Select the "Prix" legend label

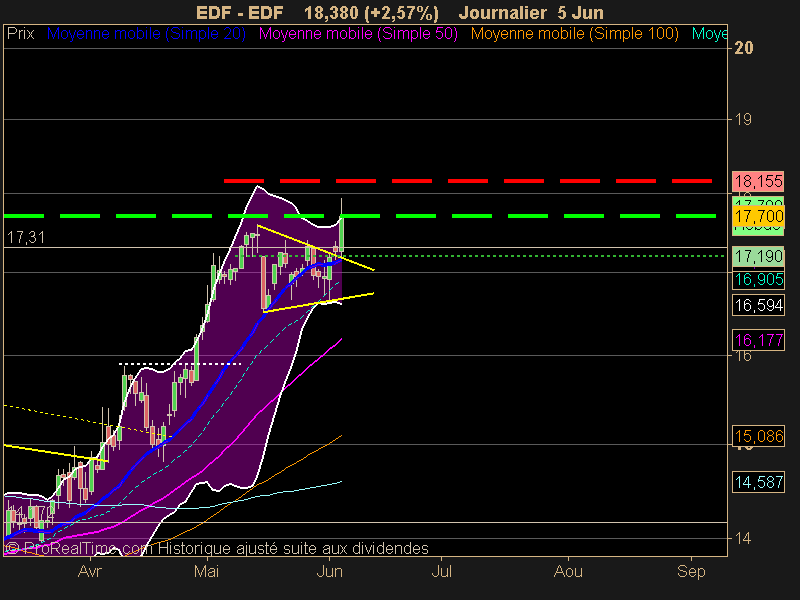[20, 34]
